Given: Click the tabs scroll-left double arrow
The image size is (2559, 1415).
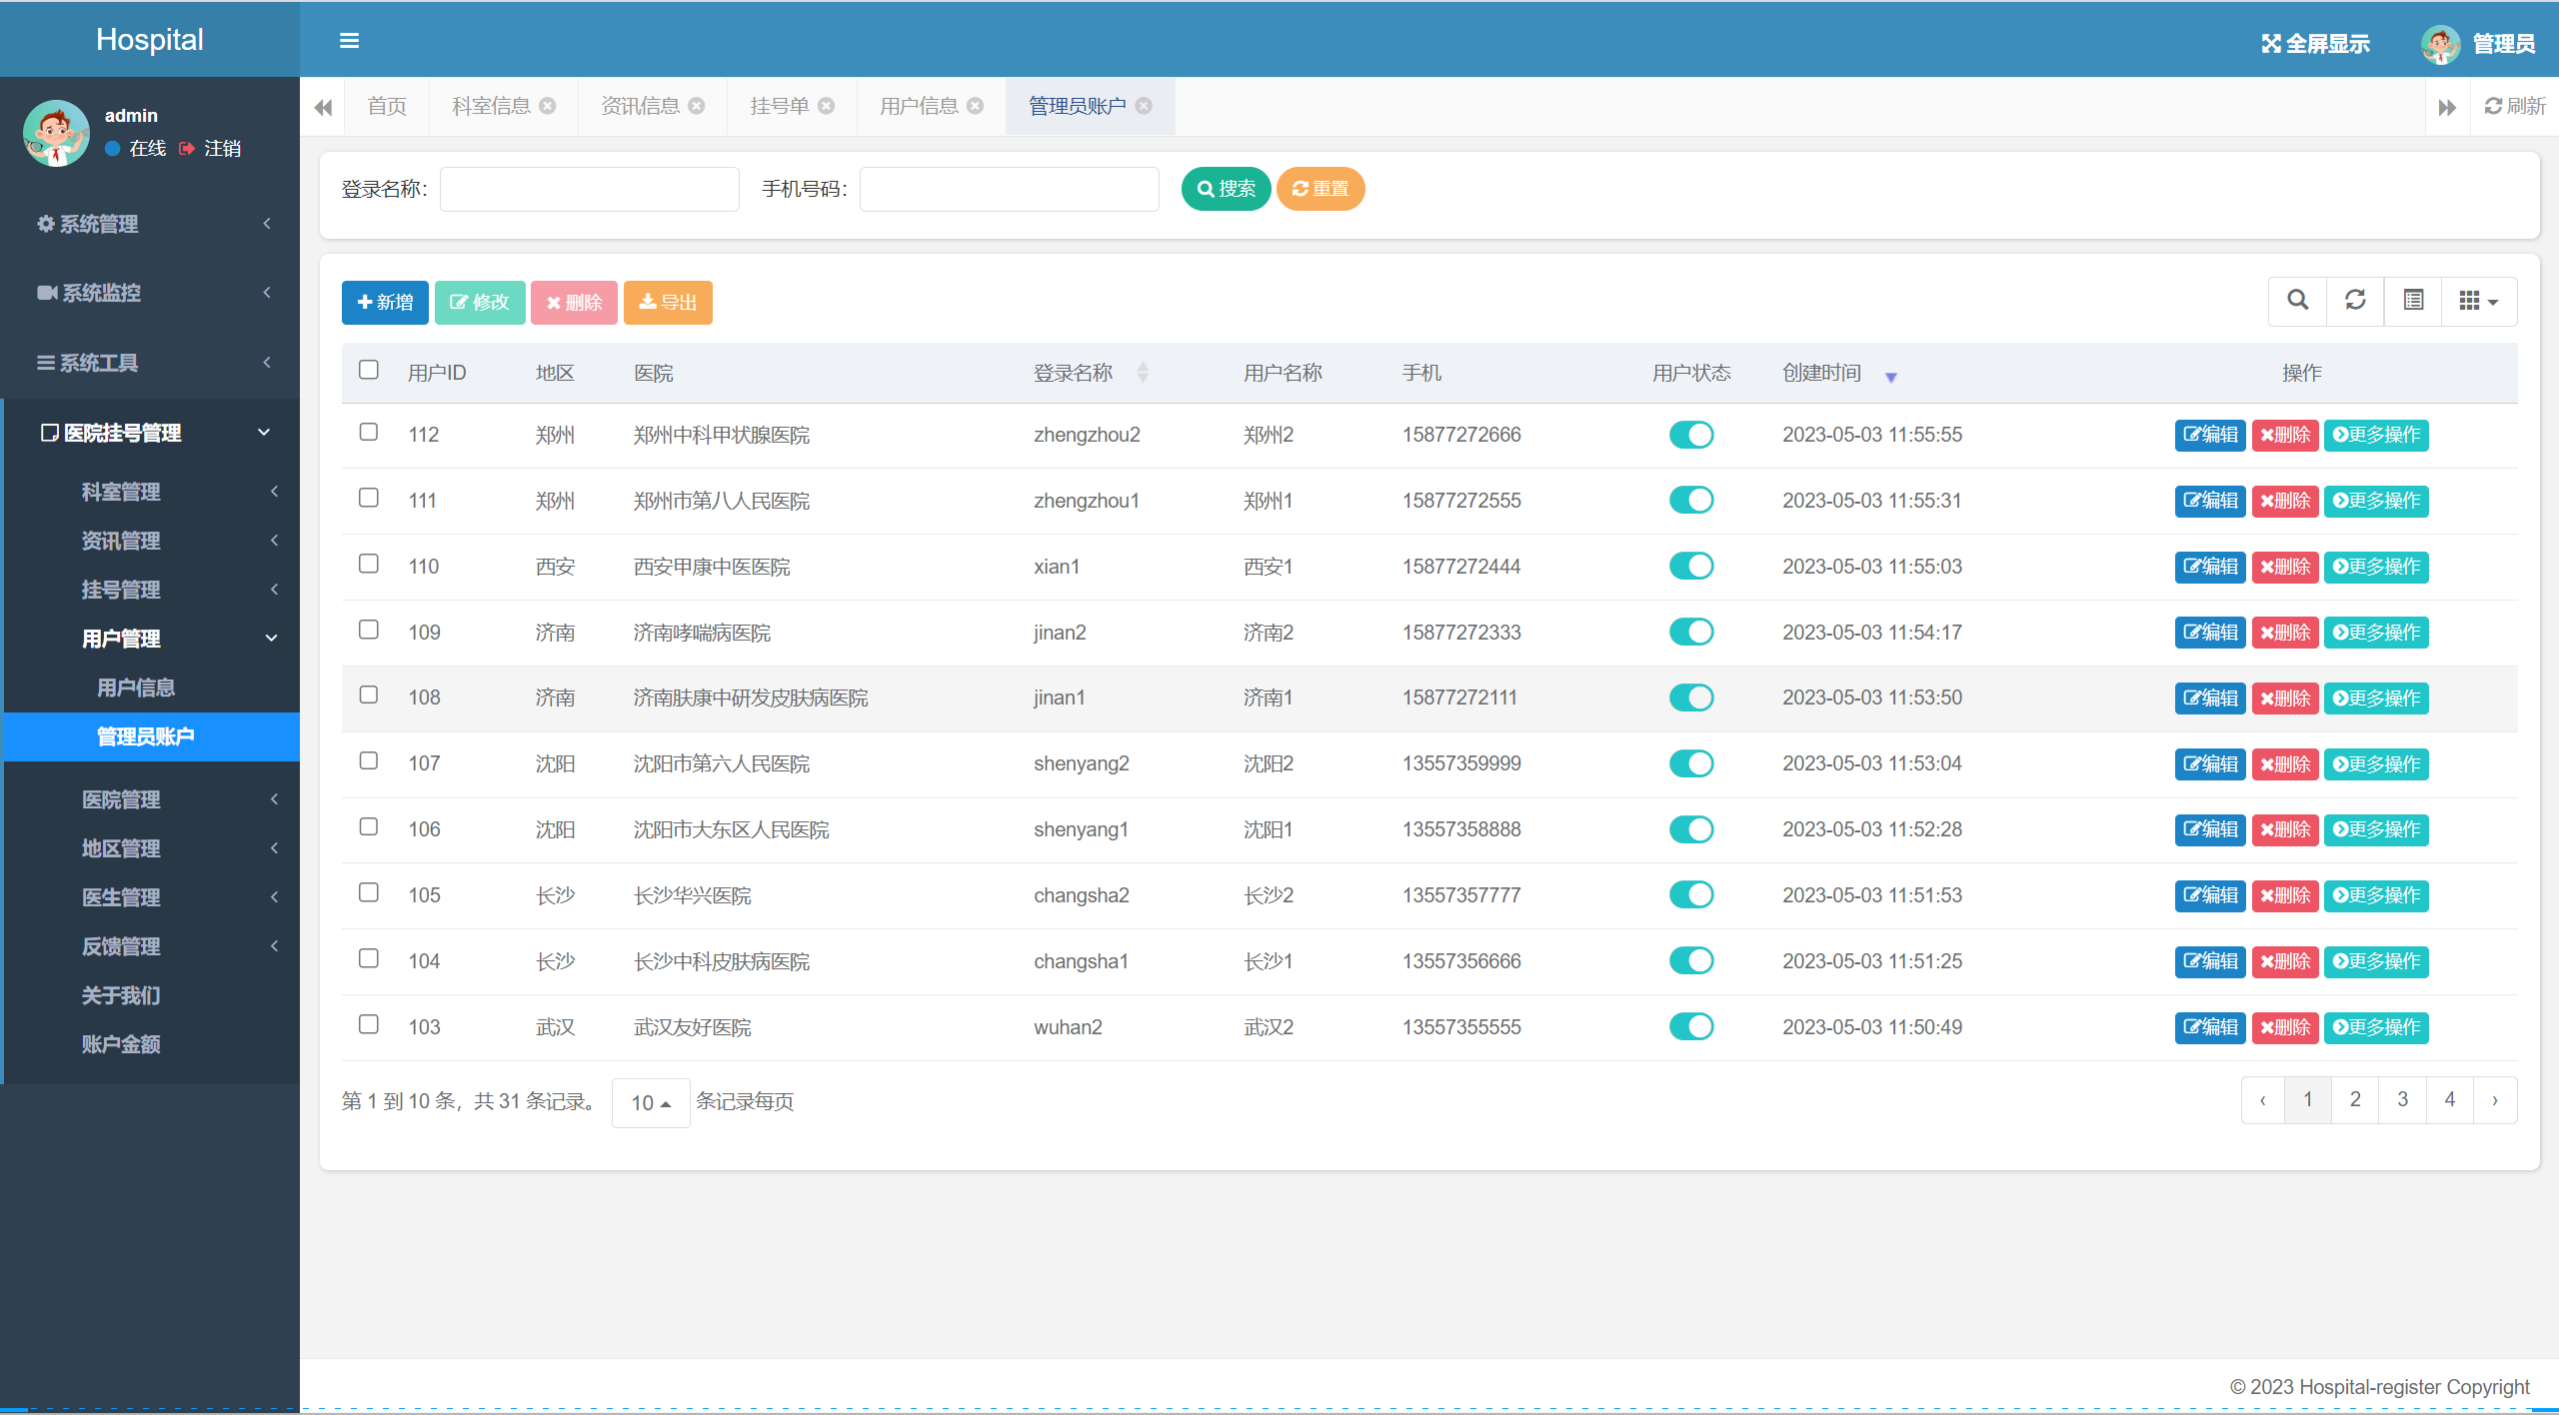Looking at the screenshot, I should [x=323, y=107].
